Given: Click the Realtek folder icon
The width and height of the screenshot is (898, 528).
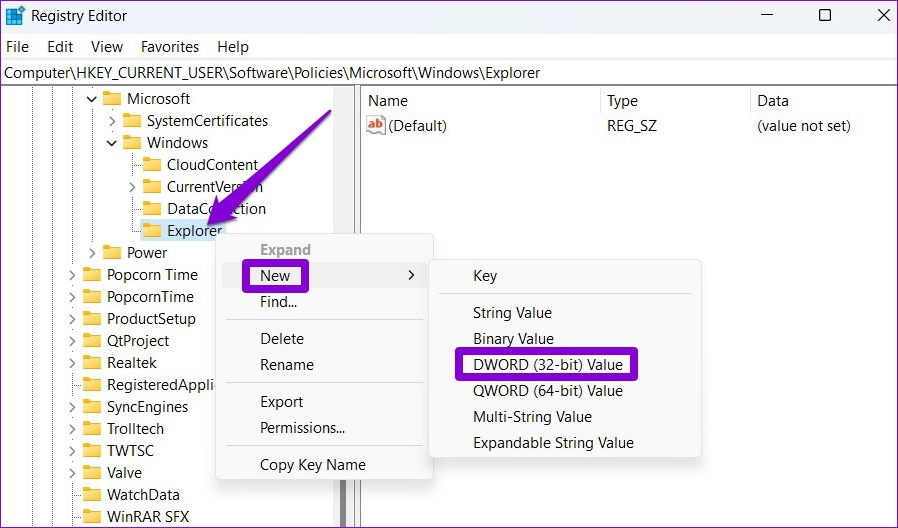Looking at the screenshot, I should 92,362.
